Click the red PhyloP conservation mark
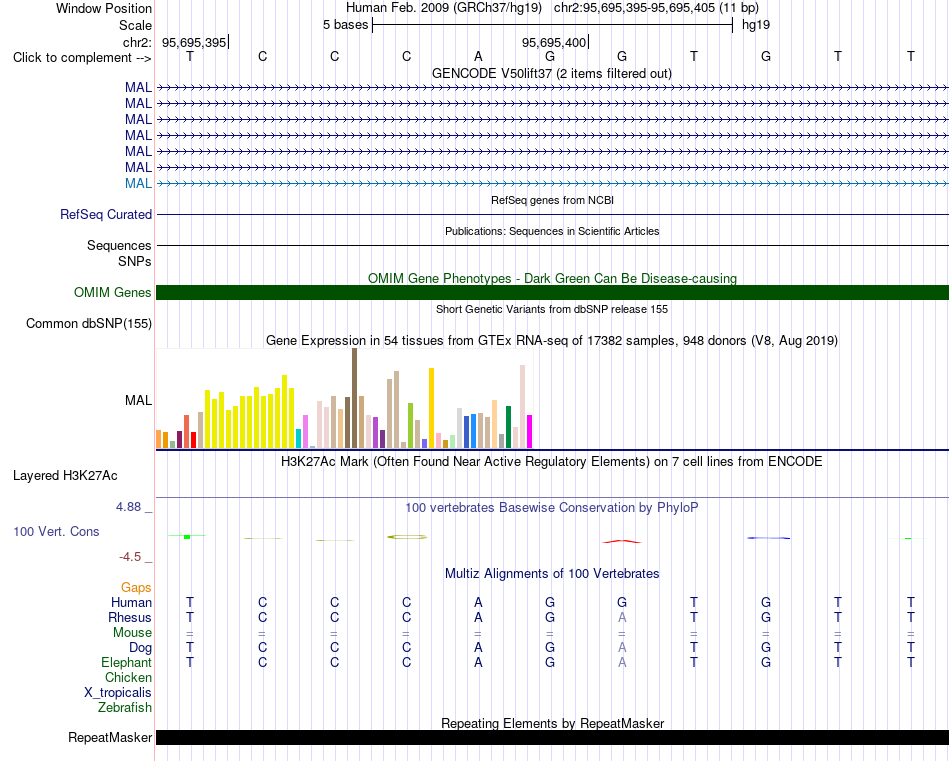This screenshot has width=950, height=761. click(x=622, y=541)
